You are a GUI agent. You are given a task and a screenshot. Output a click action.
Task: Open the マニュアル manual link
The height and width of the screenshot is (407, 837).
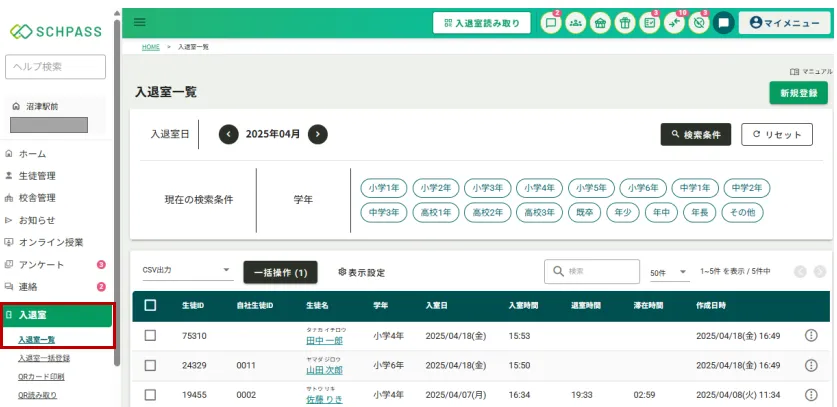[x=810, y=72]
